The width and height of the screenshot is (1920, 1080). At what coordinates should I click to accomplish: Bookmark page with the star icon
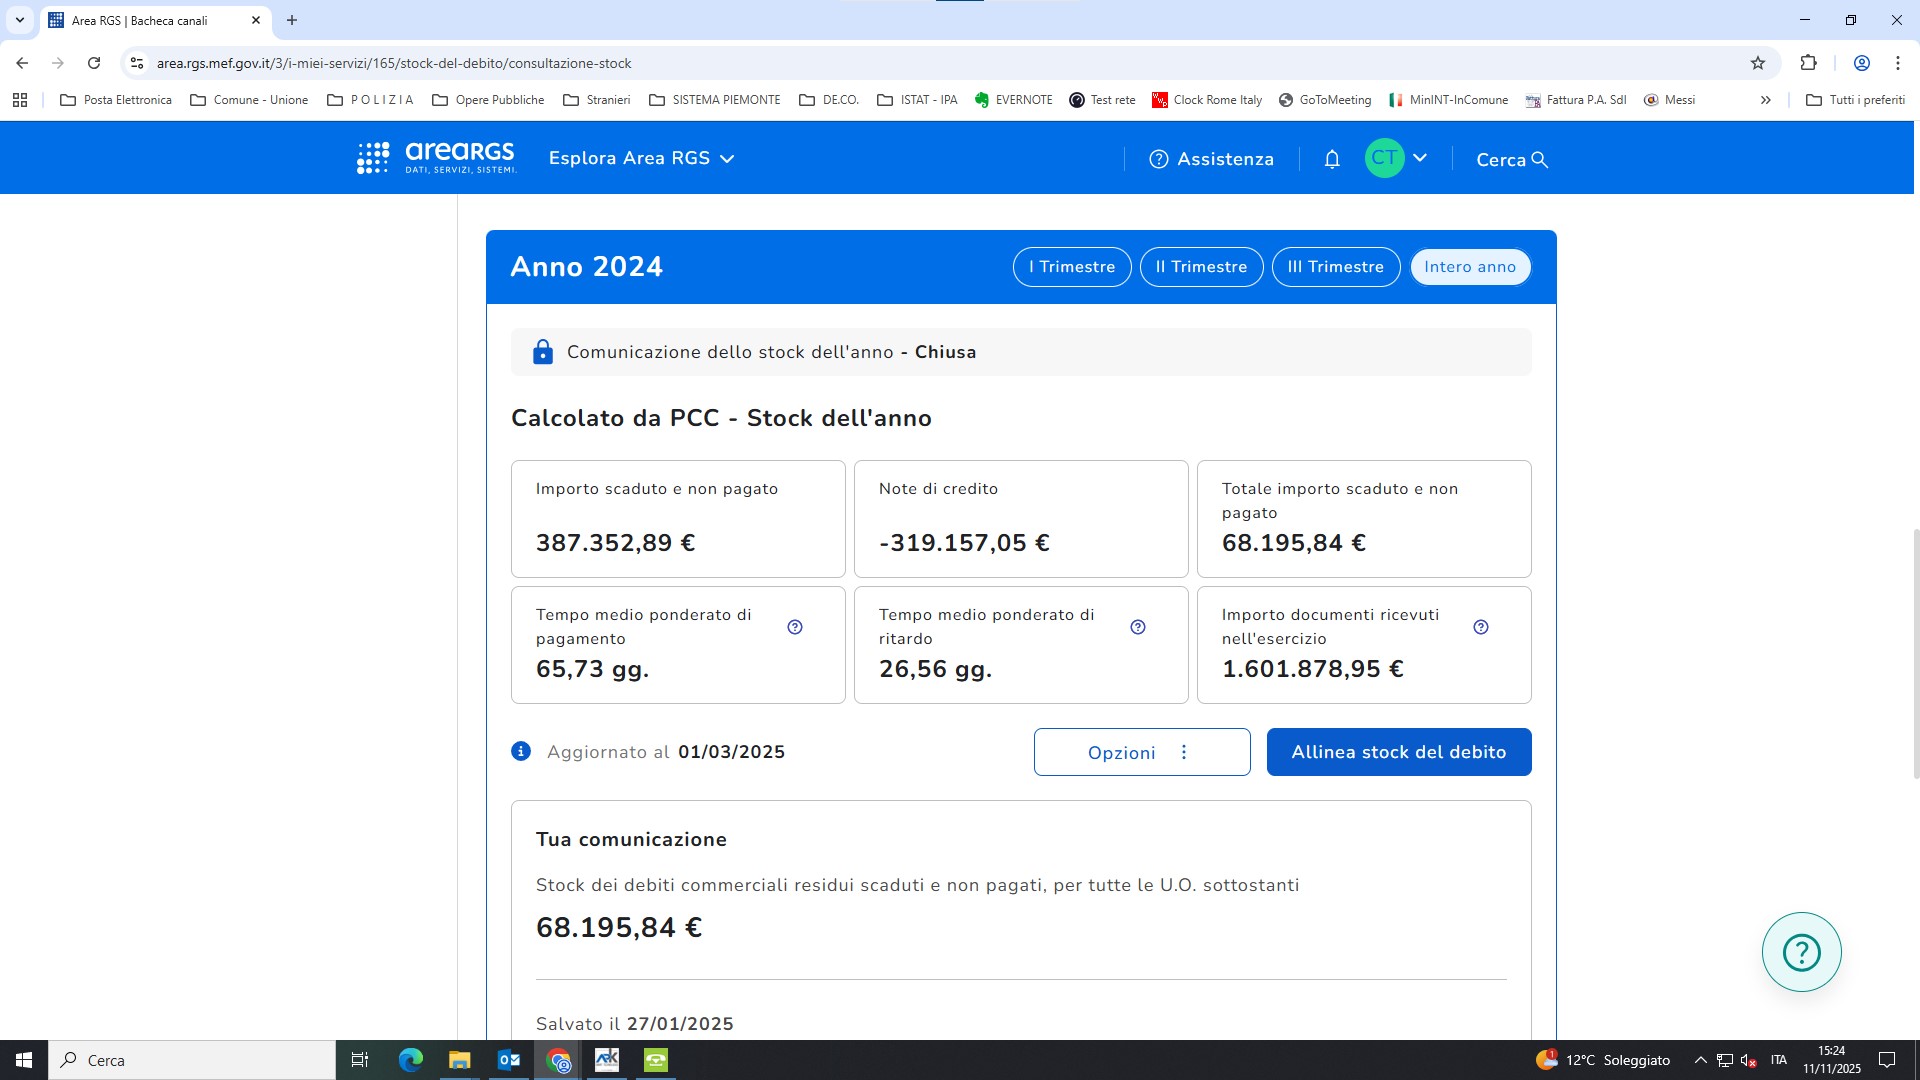point(1758,63)
